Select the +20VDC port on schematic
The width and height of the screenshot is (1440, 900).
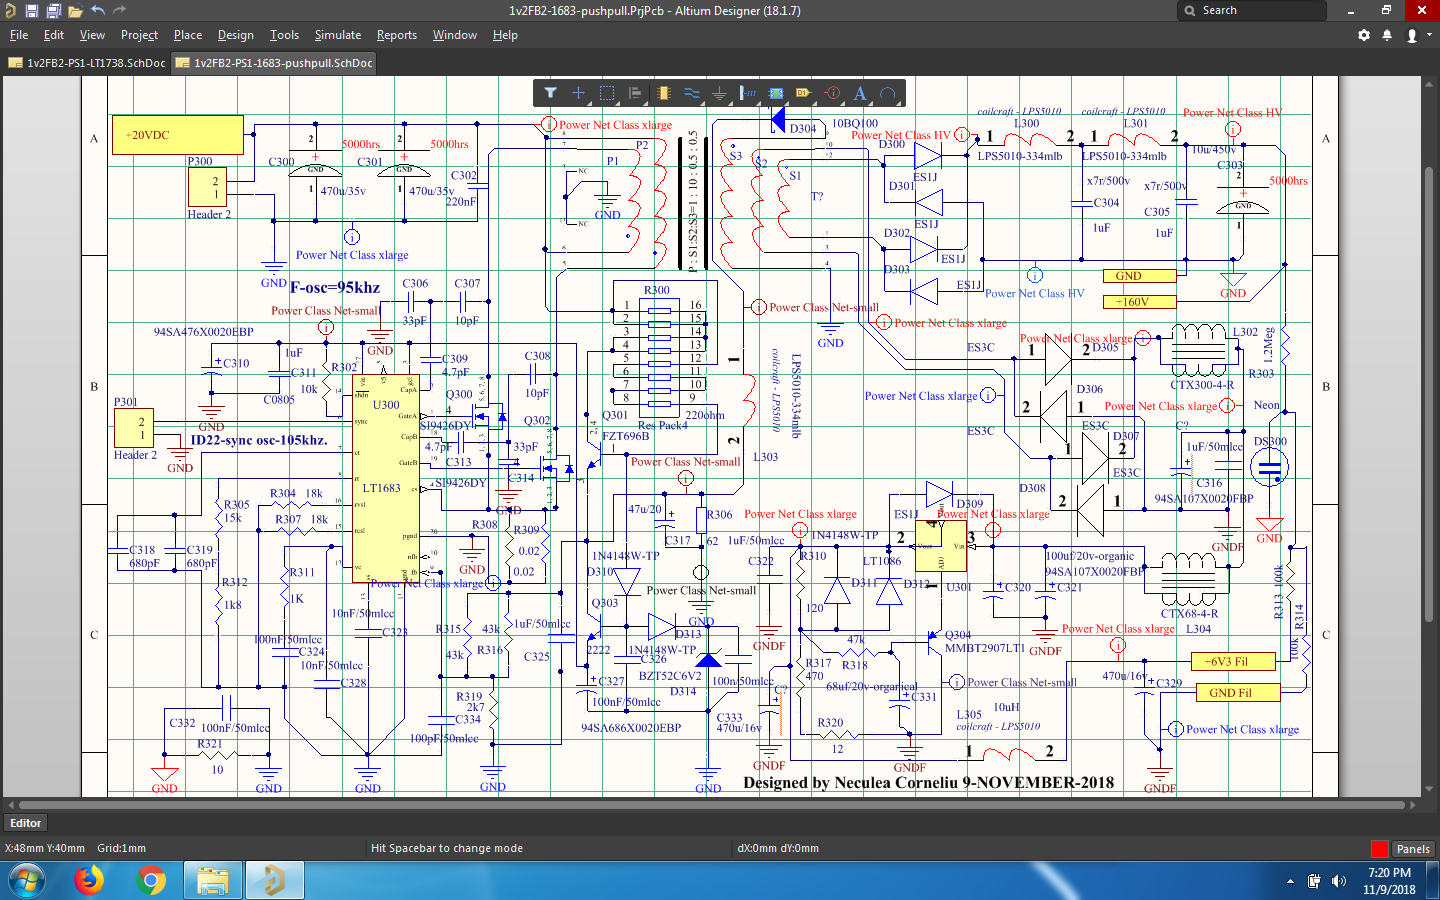[x=177, y=135]
